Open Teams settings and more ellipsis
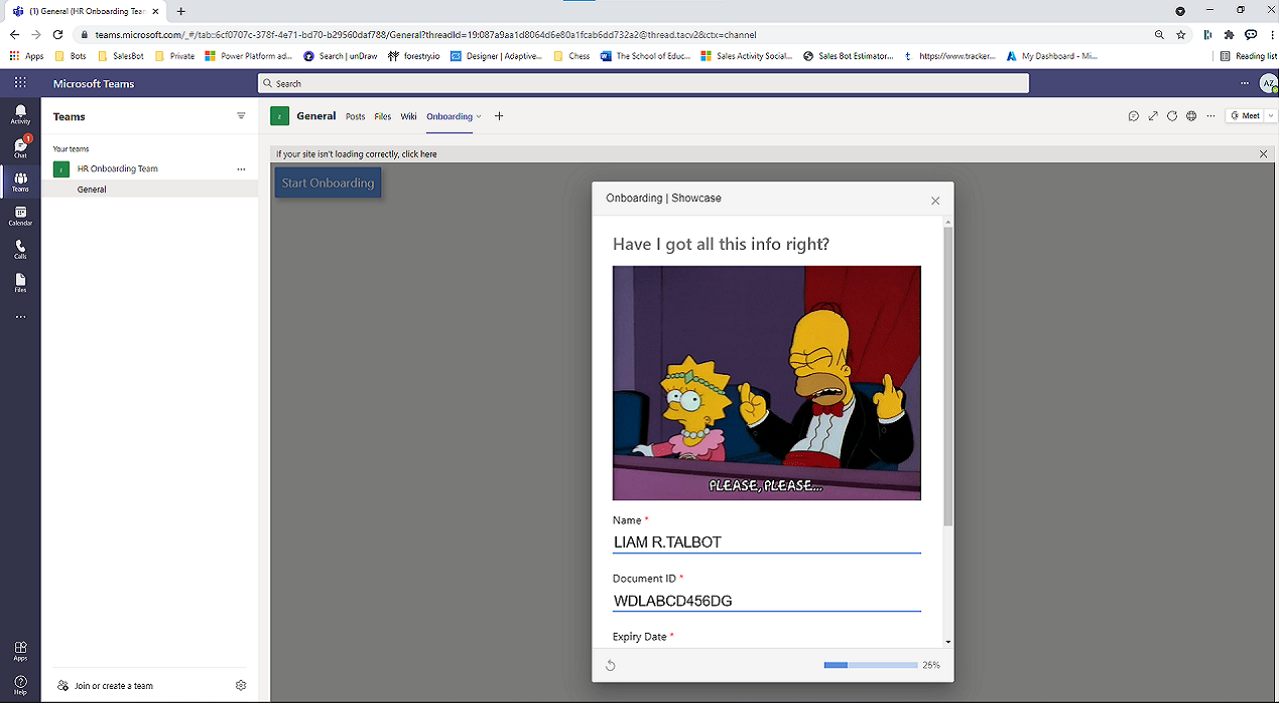The width and height of the screenshot is (1280, 720). click(x=1244, y=83)
